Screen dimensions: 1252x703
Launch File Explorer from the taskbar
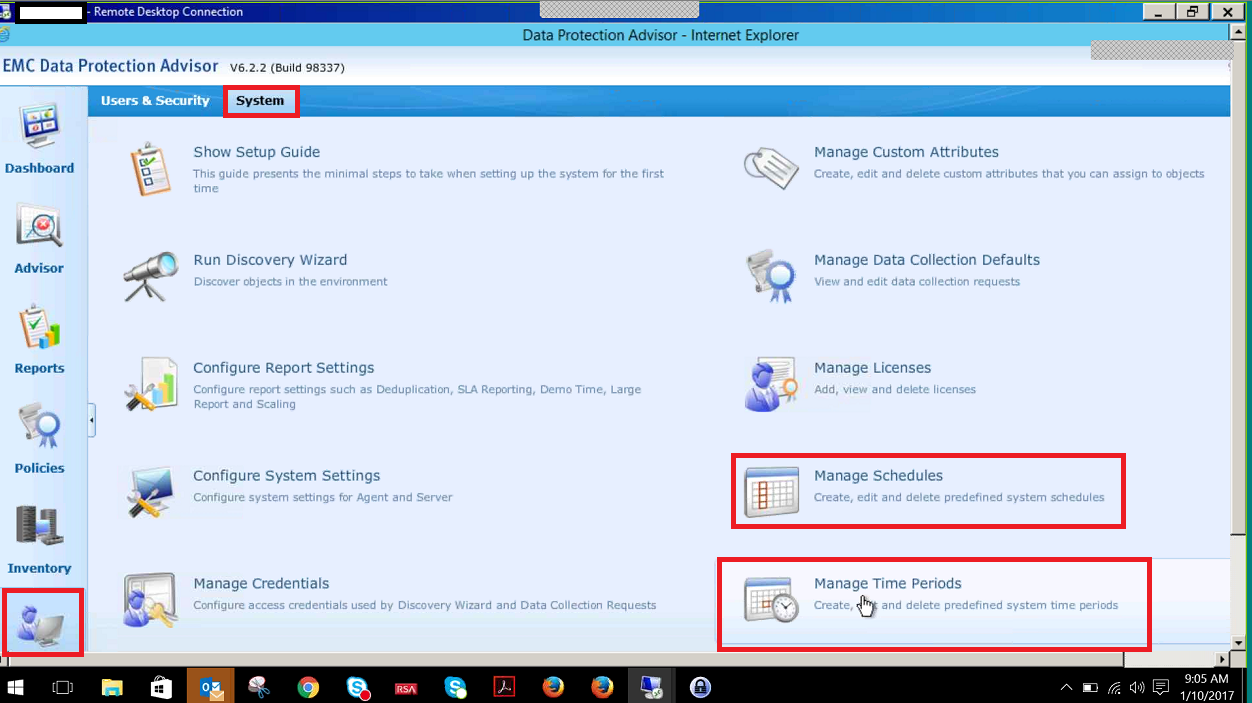point(112,687)
